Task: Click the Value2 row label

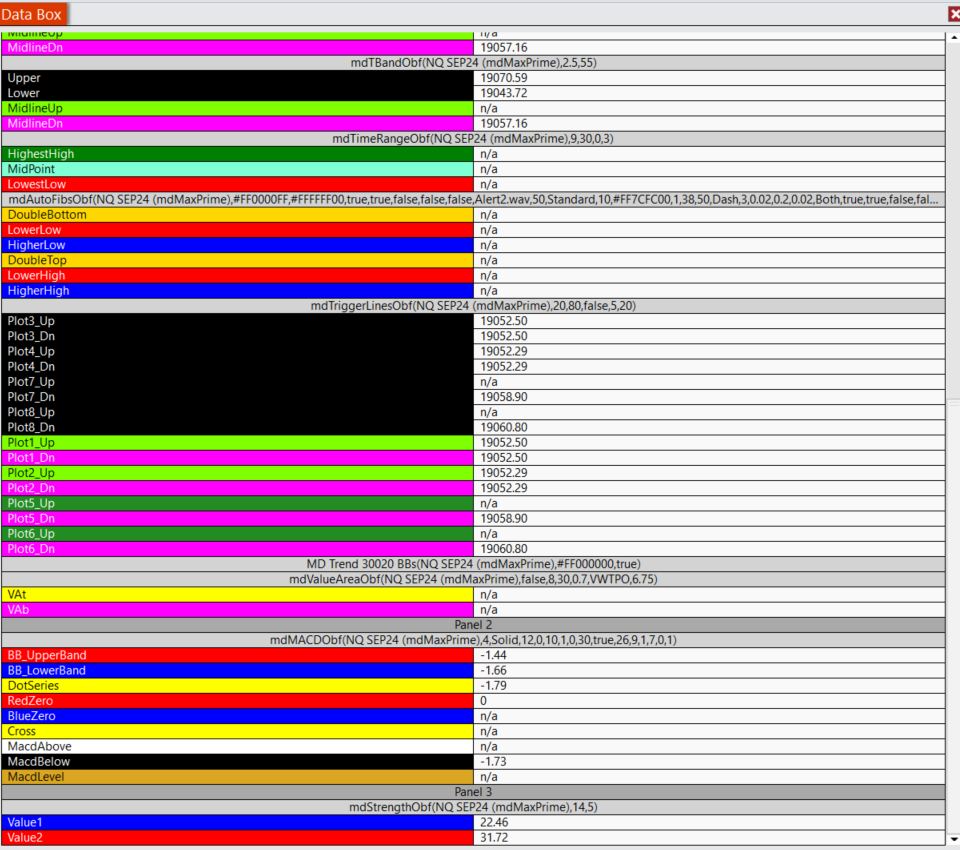Action: pyautogui.click(x=238, y=837)
